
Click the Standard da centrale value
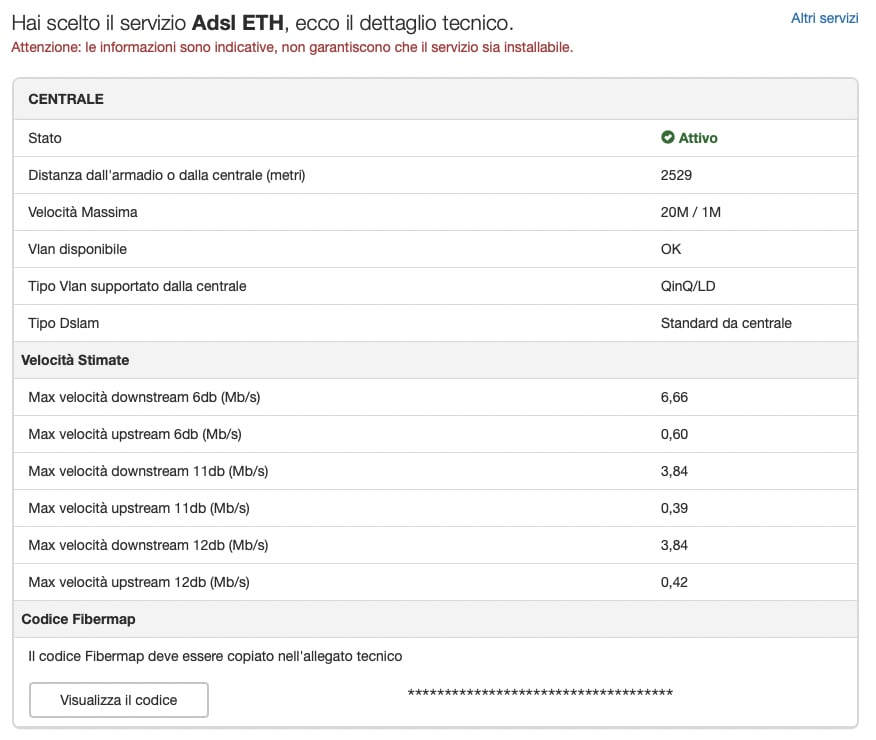(x=726, y=323)
